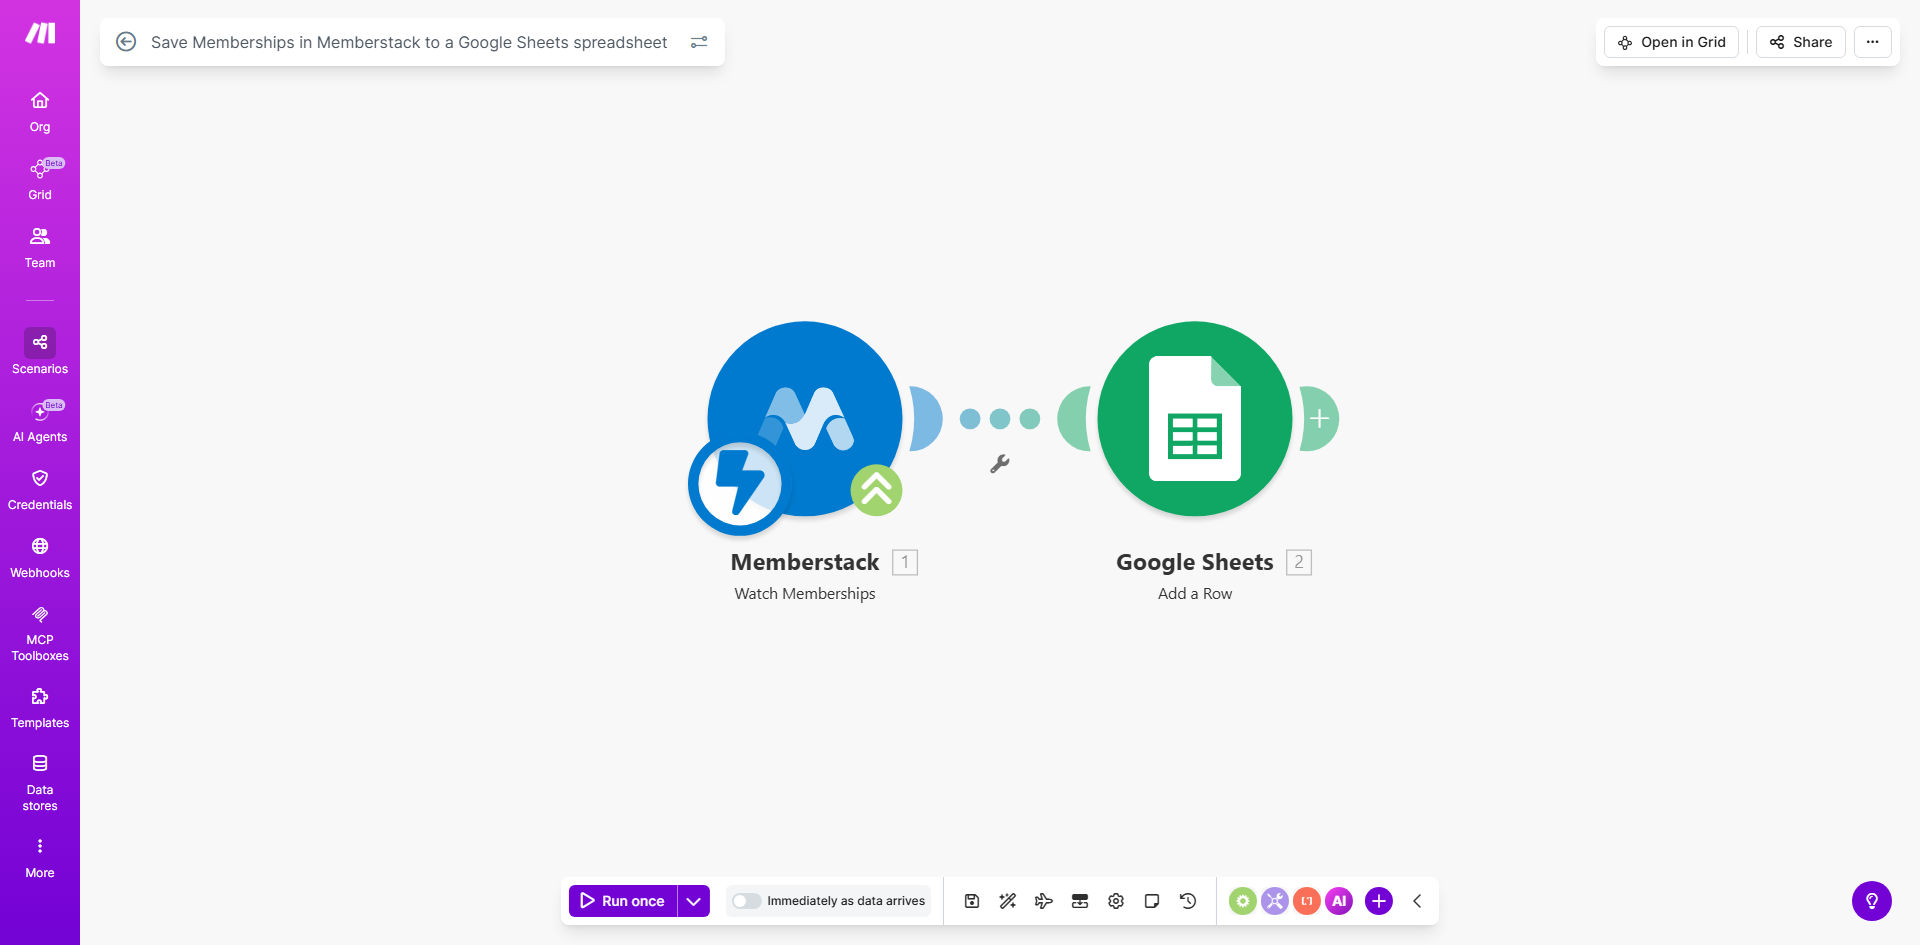Open the AI tools button

pyautogui.click(x=1339, y=901)
